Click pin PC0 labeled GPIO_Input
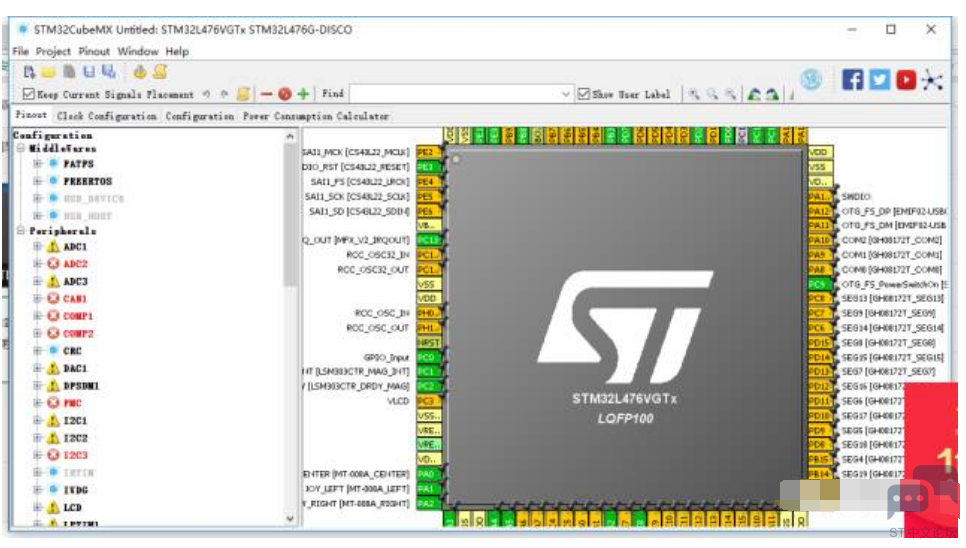 (x=428, y=357)
